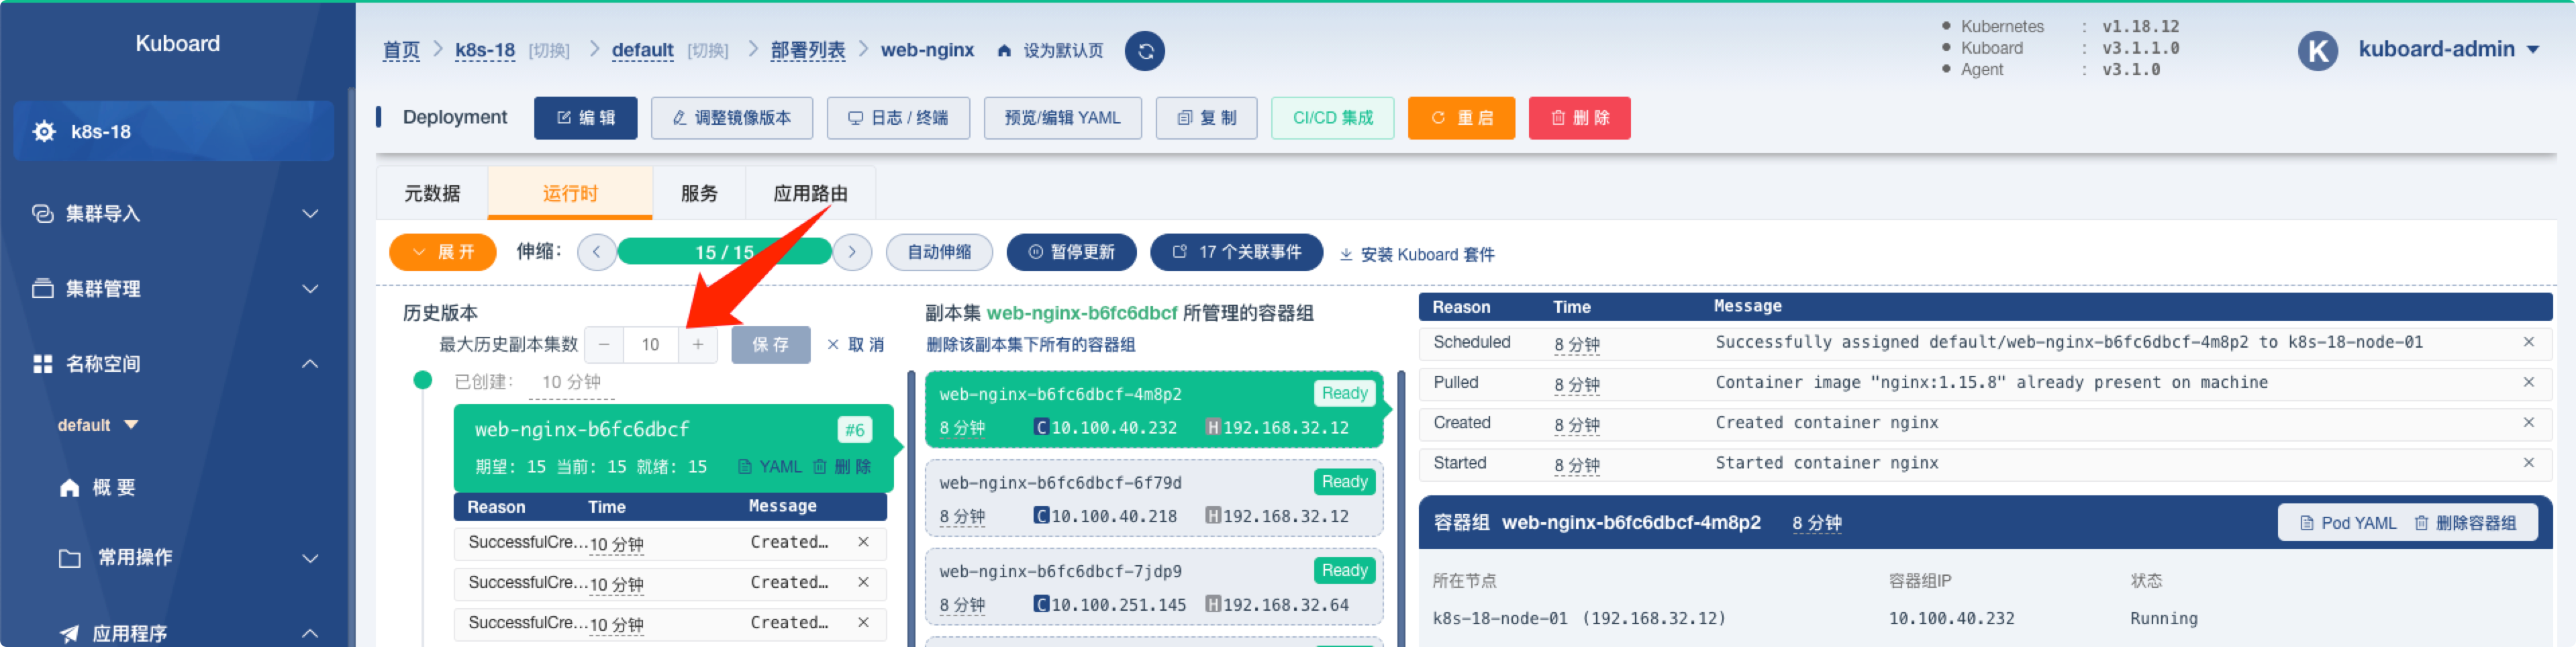Click the red 删除 button

[1579, 118]
